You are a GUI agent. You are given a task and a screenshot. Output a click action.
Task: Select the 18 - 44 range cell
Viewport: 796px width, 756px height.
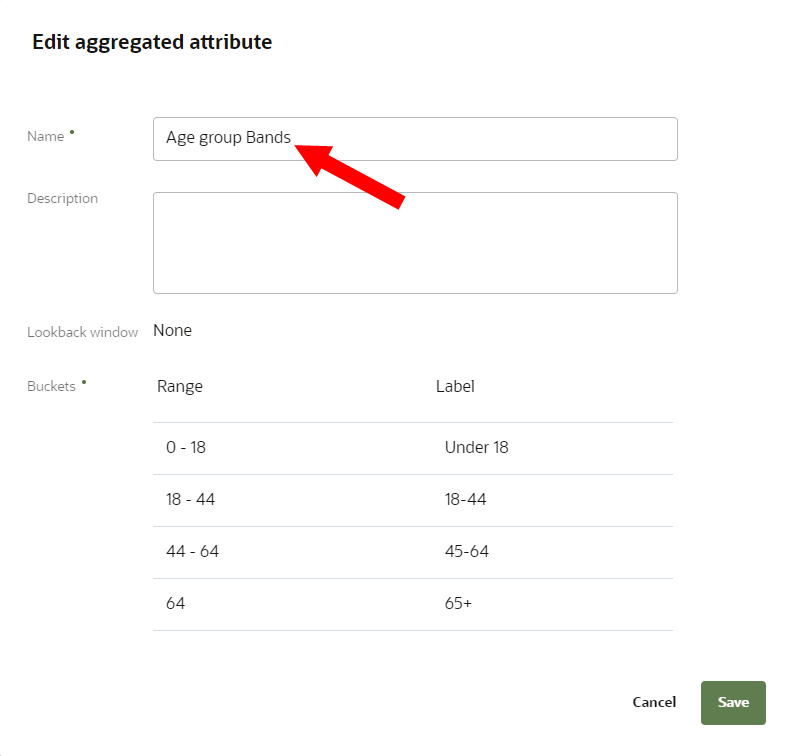point(190,500)
